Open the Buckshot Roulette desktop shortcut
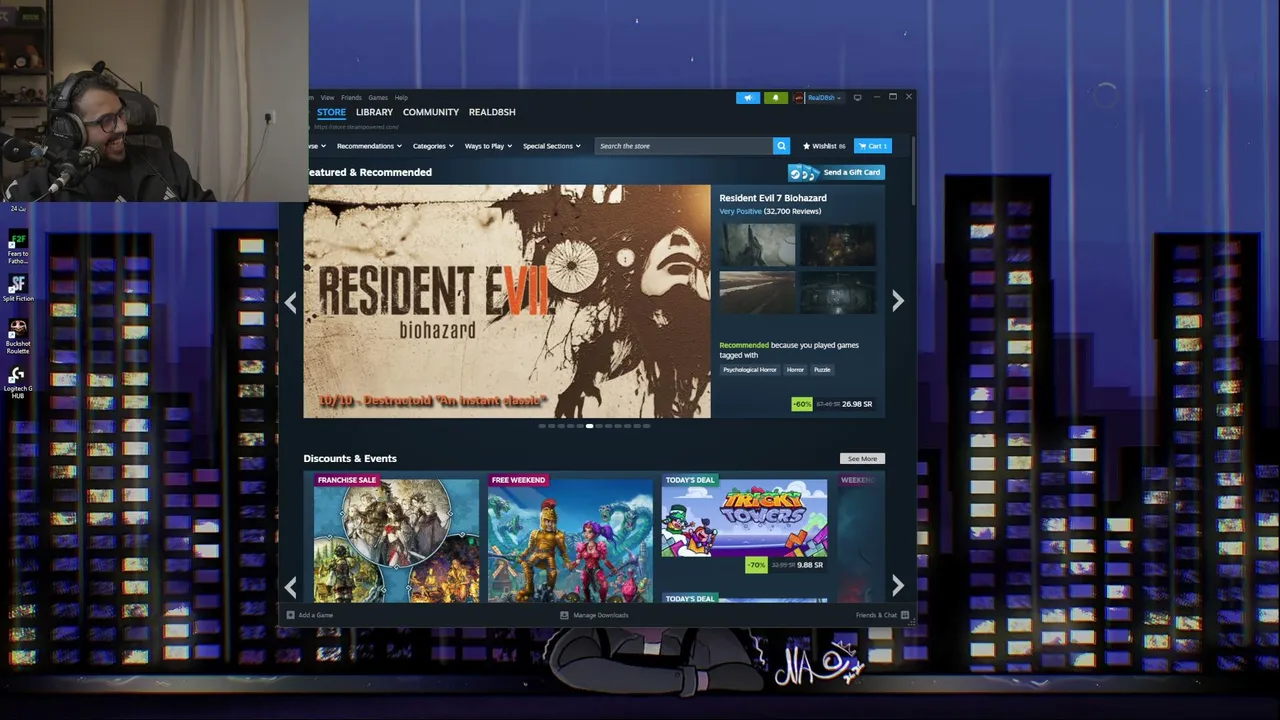This screenshot has height=720, width=1280. click(18, 337)
